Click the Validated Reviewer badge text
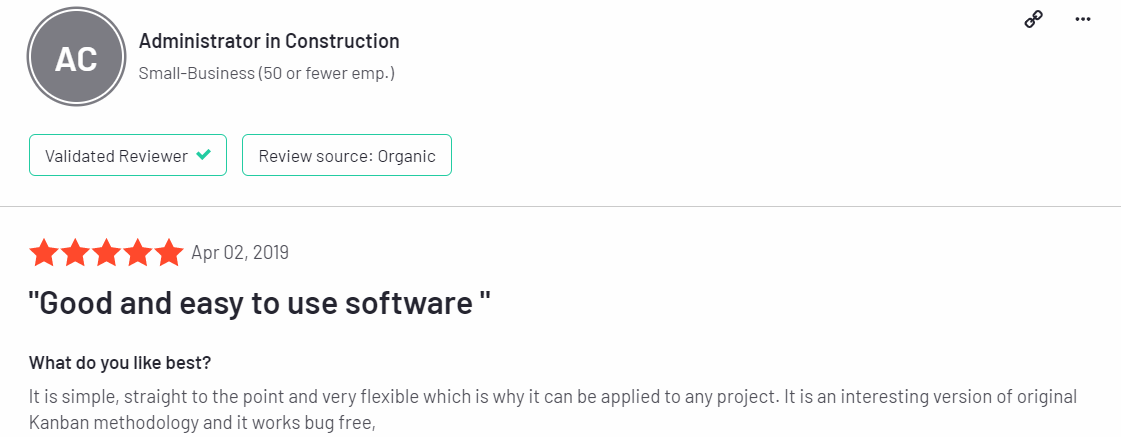The height and width of the screenshot is (437, 1121). 117,156
